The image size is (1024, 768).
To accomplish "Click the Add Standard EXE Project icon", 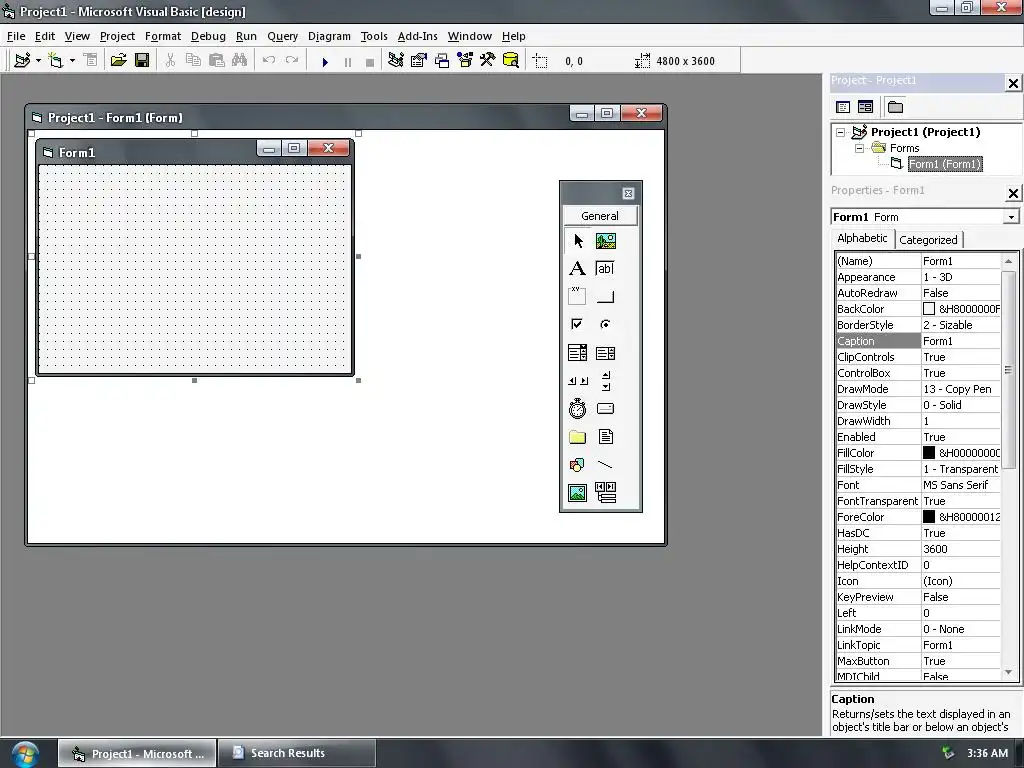I will [22, 61].
